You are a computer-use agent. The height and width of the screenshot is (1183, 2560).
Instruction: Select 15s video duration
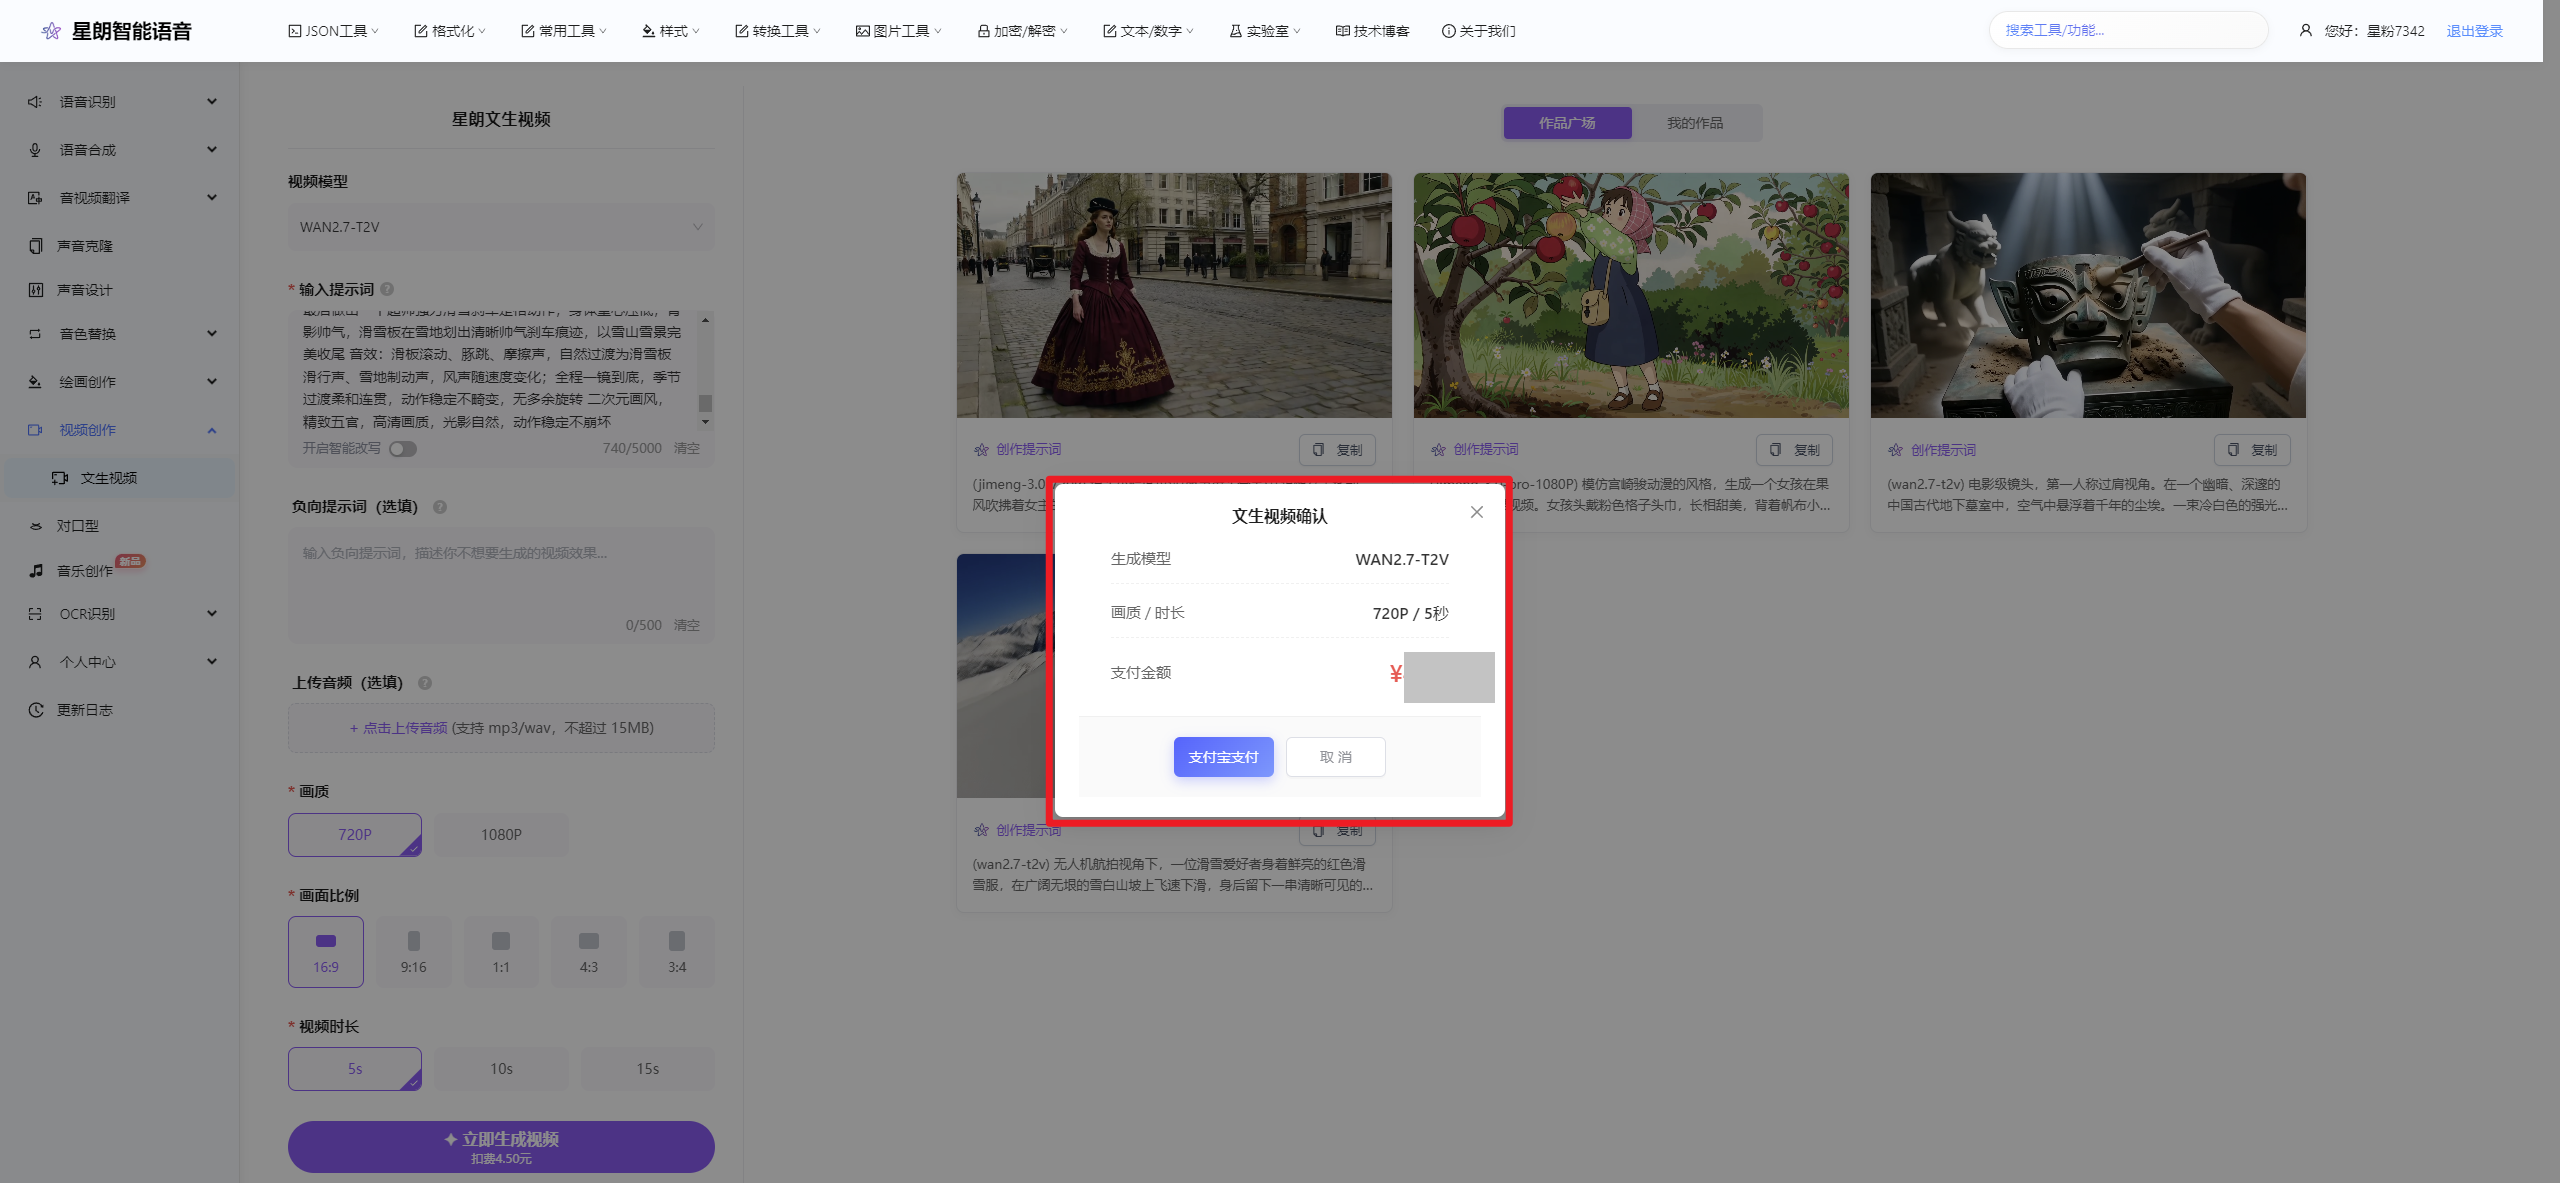point(648,1069)
